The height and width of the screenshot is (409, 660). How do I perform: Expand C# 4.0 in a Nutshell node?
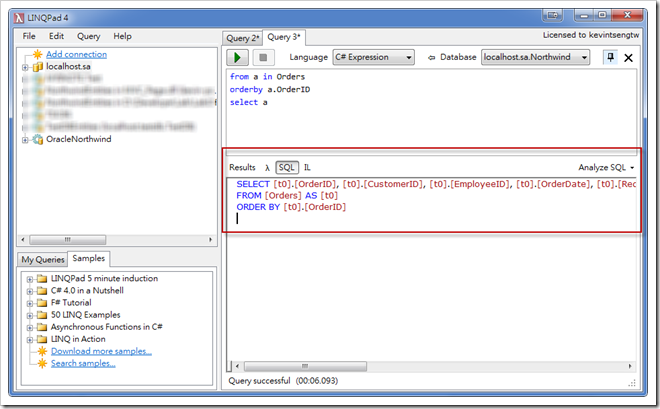point(30,291)
